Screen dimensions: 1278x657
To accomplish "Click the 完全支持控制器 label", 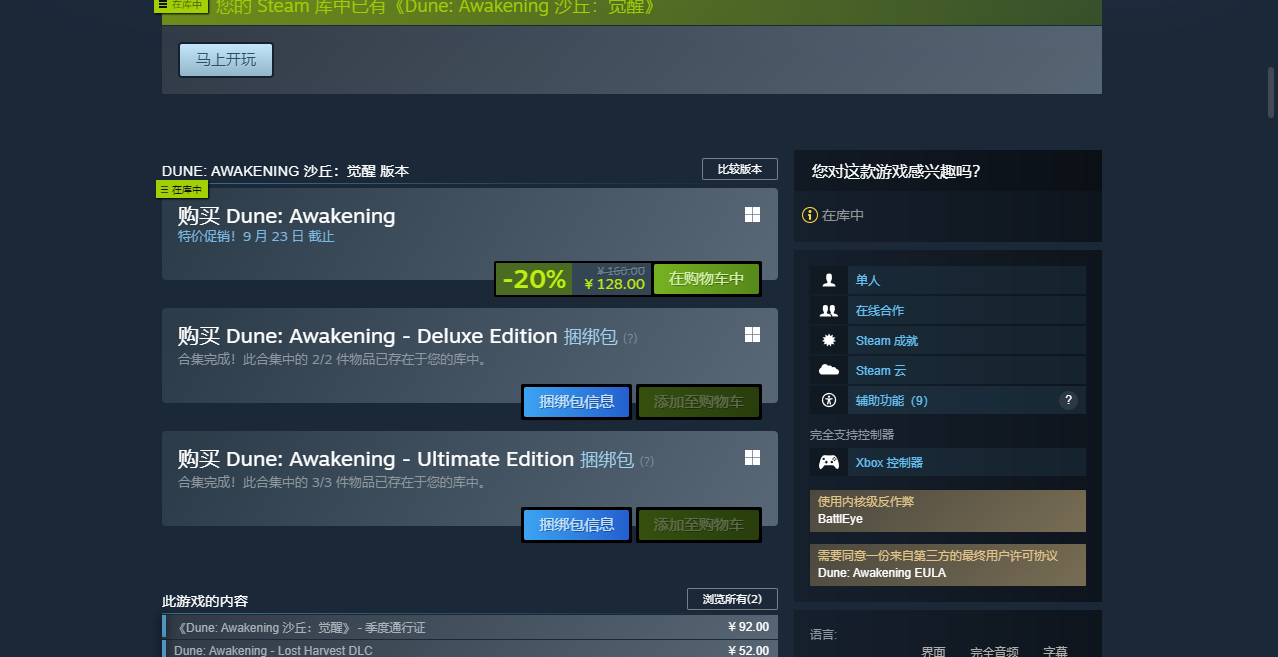I will click(x=852, y=435).
